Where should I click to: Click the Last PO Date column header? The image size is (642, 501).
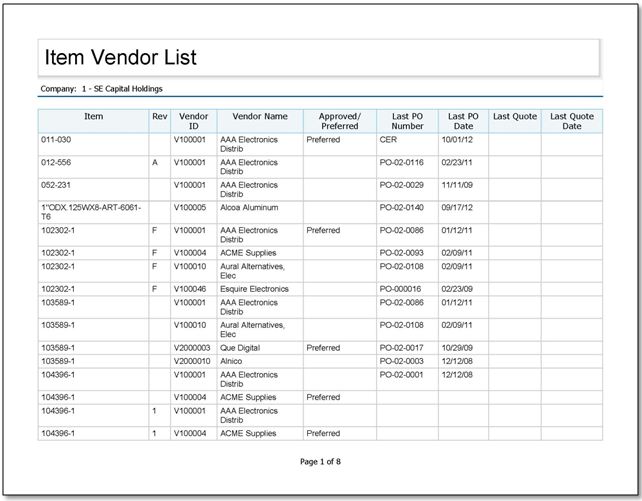pos(463,121)
